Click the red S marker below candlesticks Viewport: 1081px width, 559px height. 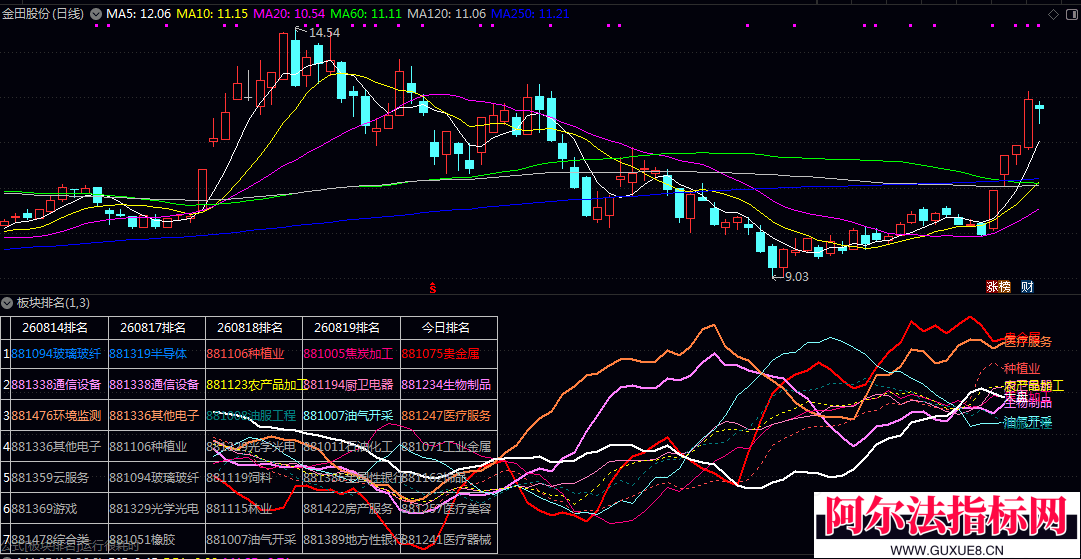pos(433,288)
